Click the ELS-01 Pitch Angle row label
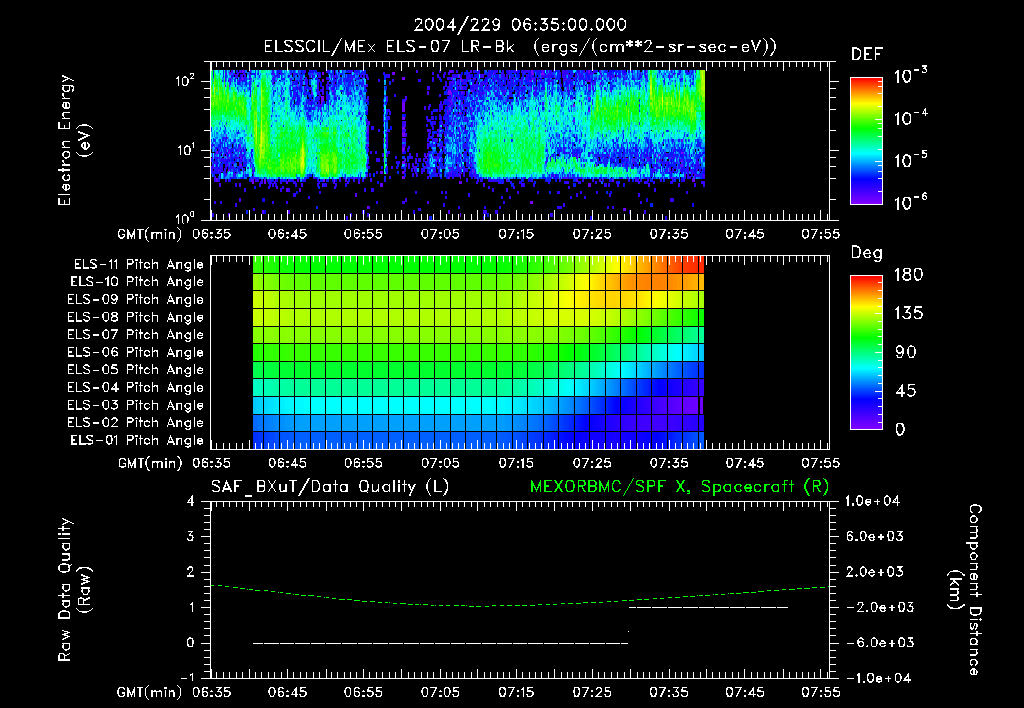 (137, 440)
